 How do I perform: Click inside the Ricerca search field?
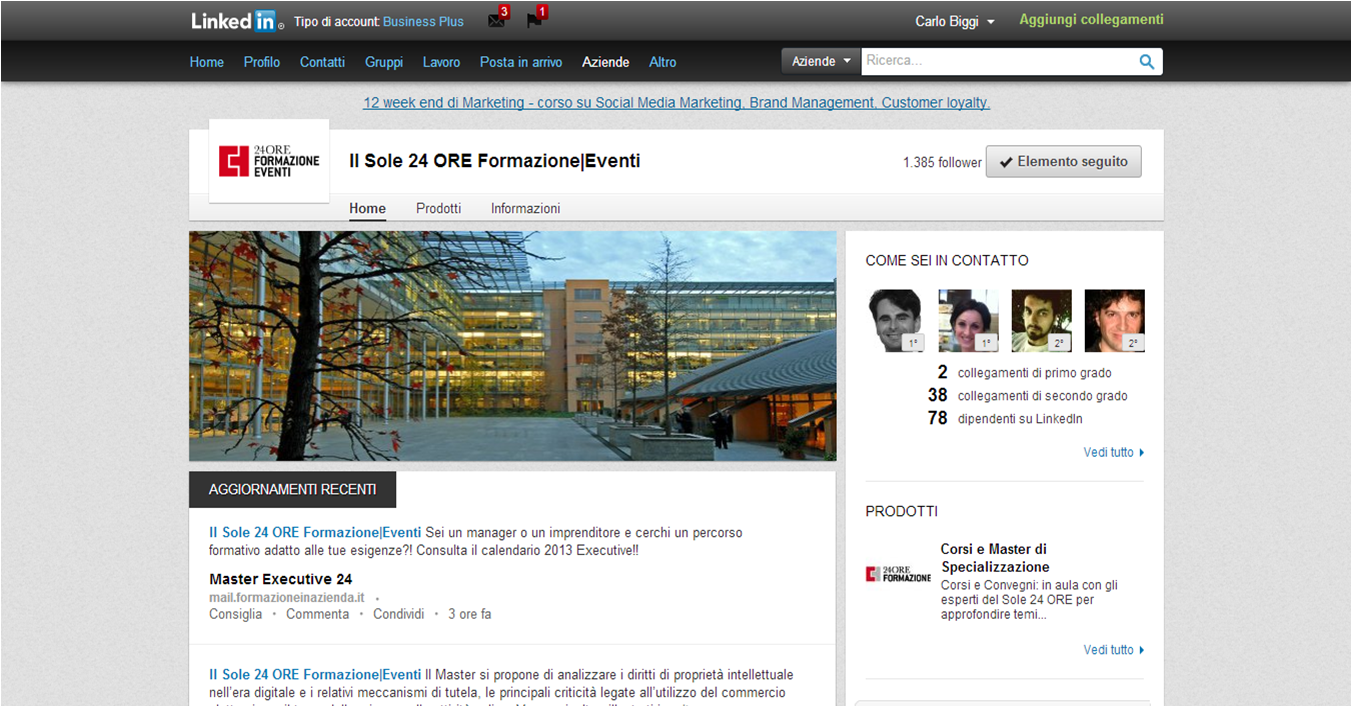[x=997, y=62]
